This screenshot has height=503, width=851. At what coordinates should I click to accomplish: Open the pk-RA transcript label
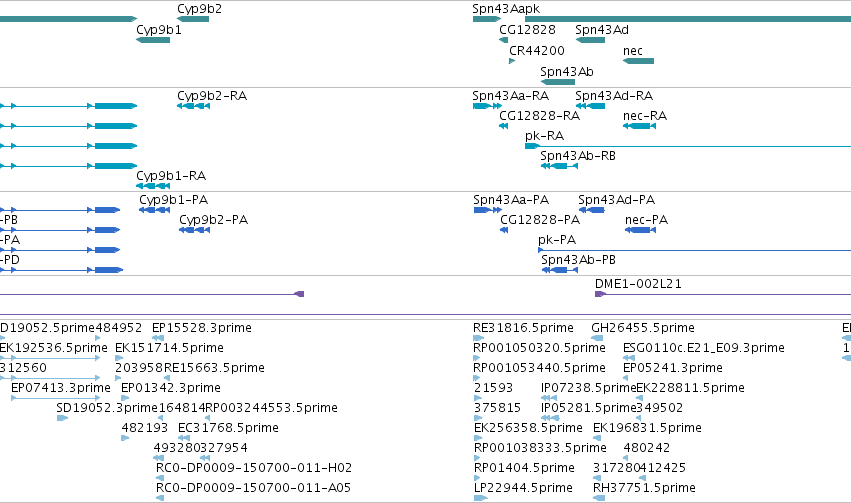click(x=544, y=136)
